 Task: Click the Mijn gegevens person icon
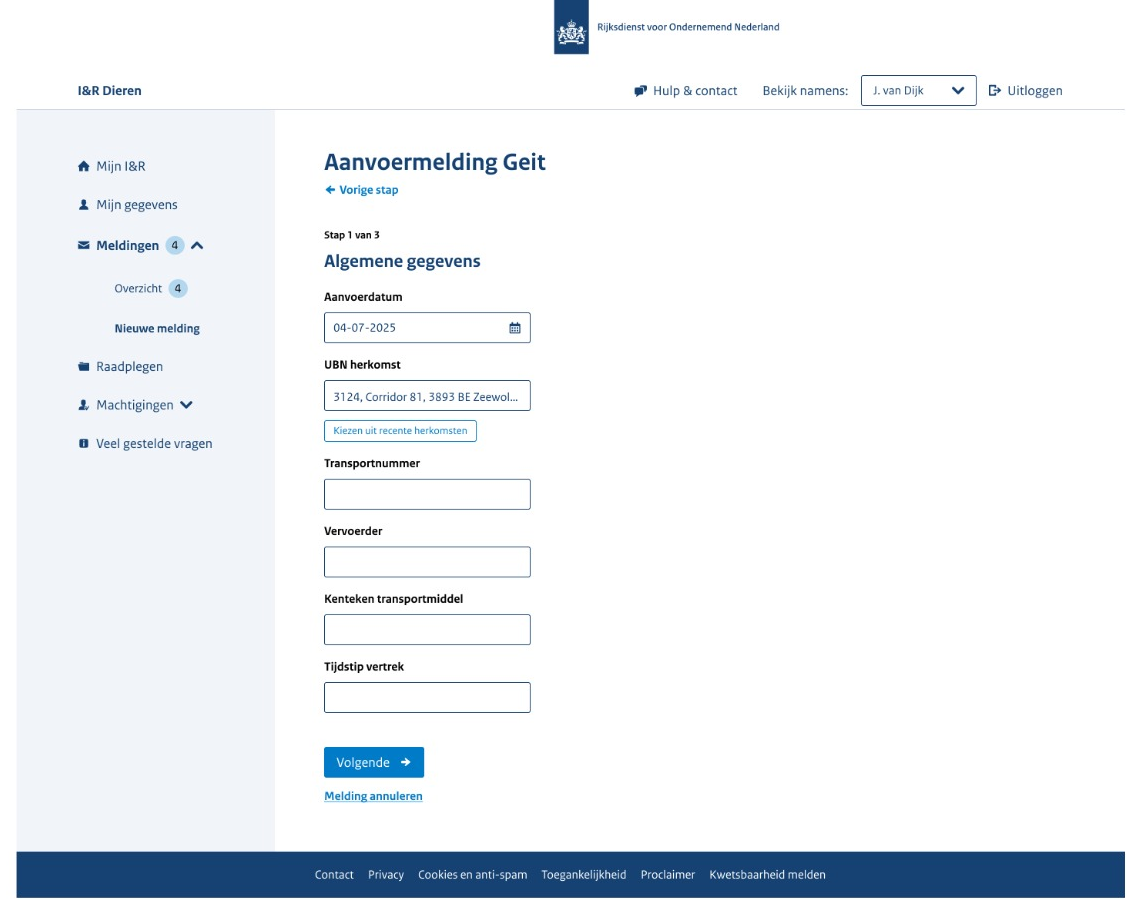[84, 204]
